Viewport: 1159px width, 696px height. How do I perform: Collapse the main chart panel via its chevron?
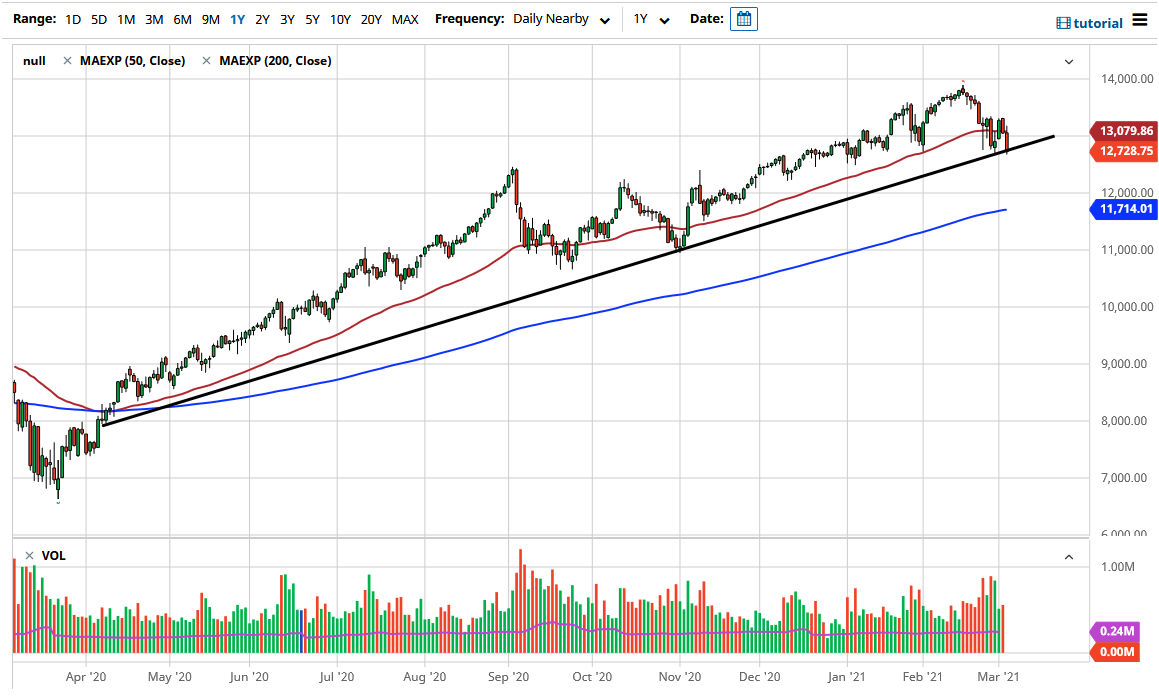(x=1068, y=61)
